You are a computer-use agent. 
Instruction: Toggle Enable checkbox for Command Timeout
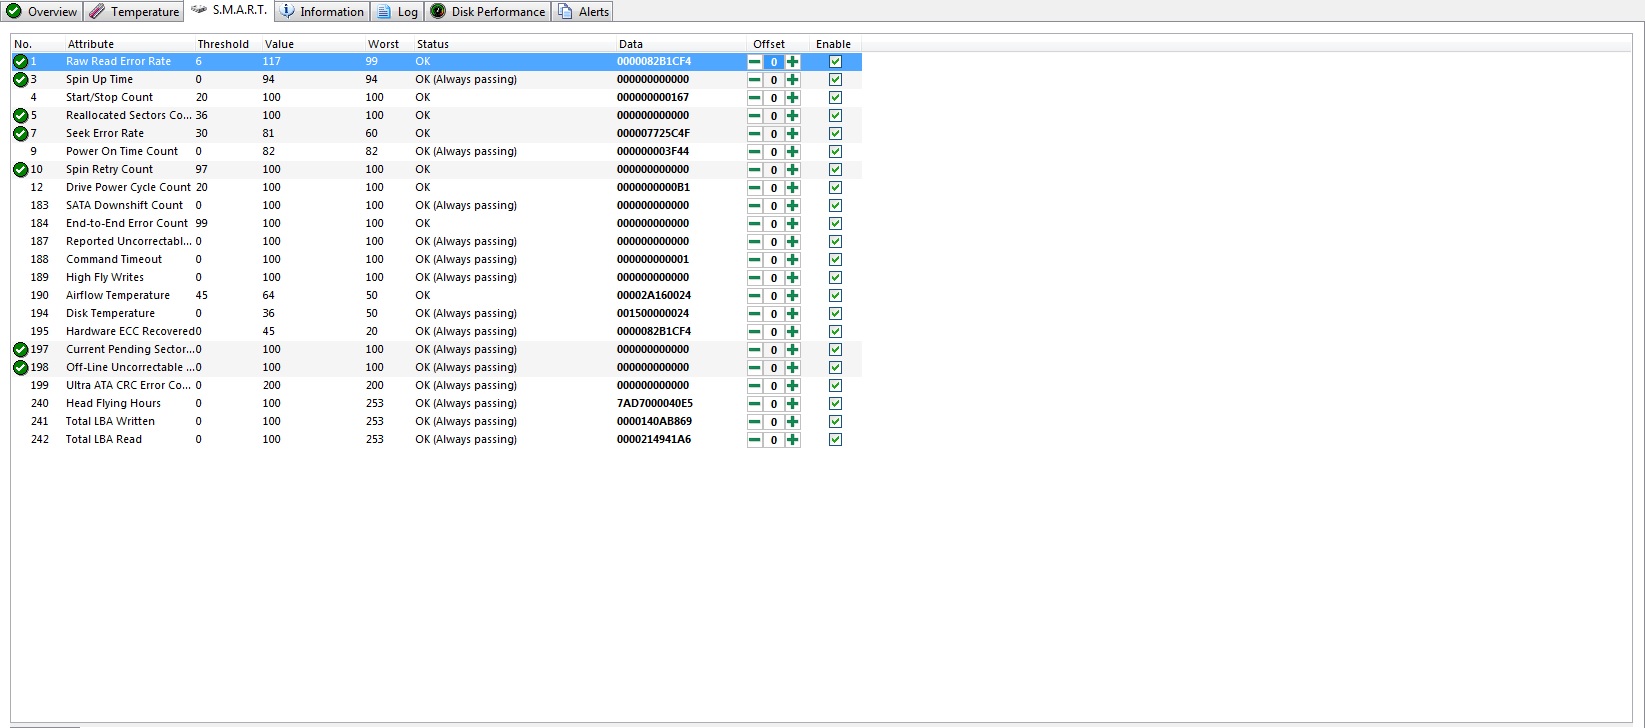pyautogui.click(x=836, y=260)
